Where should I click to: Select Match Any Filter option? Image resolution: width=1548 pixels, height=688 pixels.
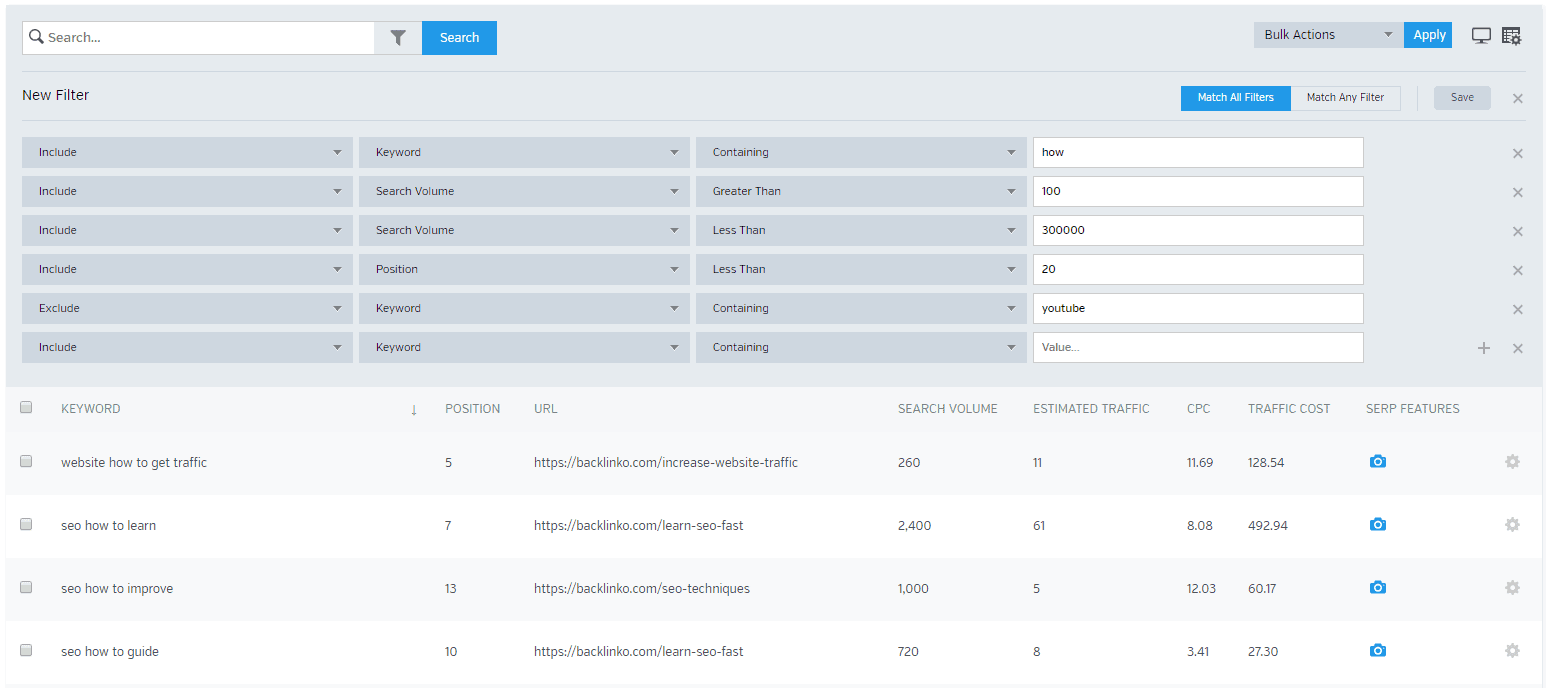click(1346, 98)
